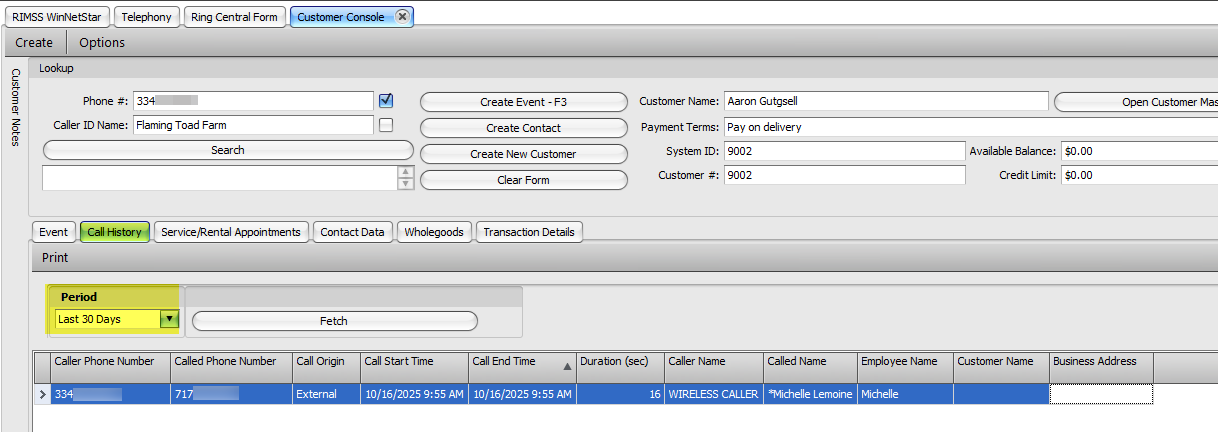Screen dimensions: 1218x432
Task: Click the Customer Name field
Action: coord(885,101)
